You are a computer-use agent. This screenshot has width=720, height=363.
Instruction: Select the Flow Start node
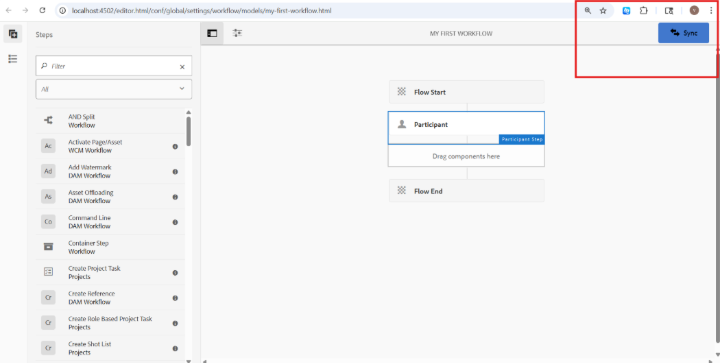pos(467,92)
